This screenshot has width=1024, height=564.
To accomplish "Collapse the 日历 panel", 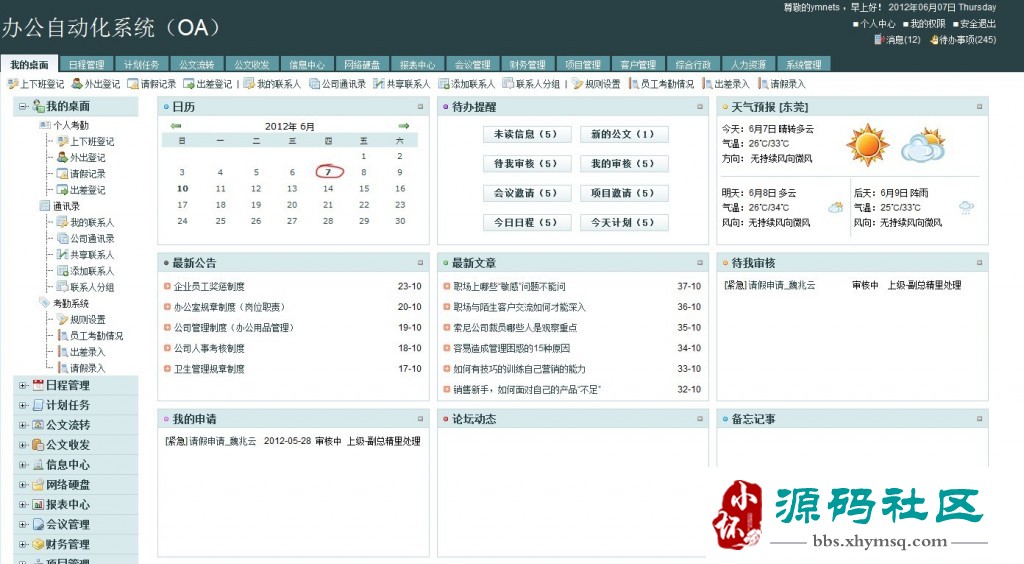I will point(421,106).
